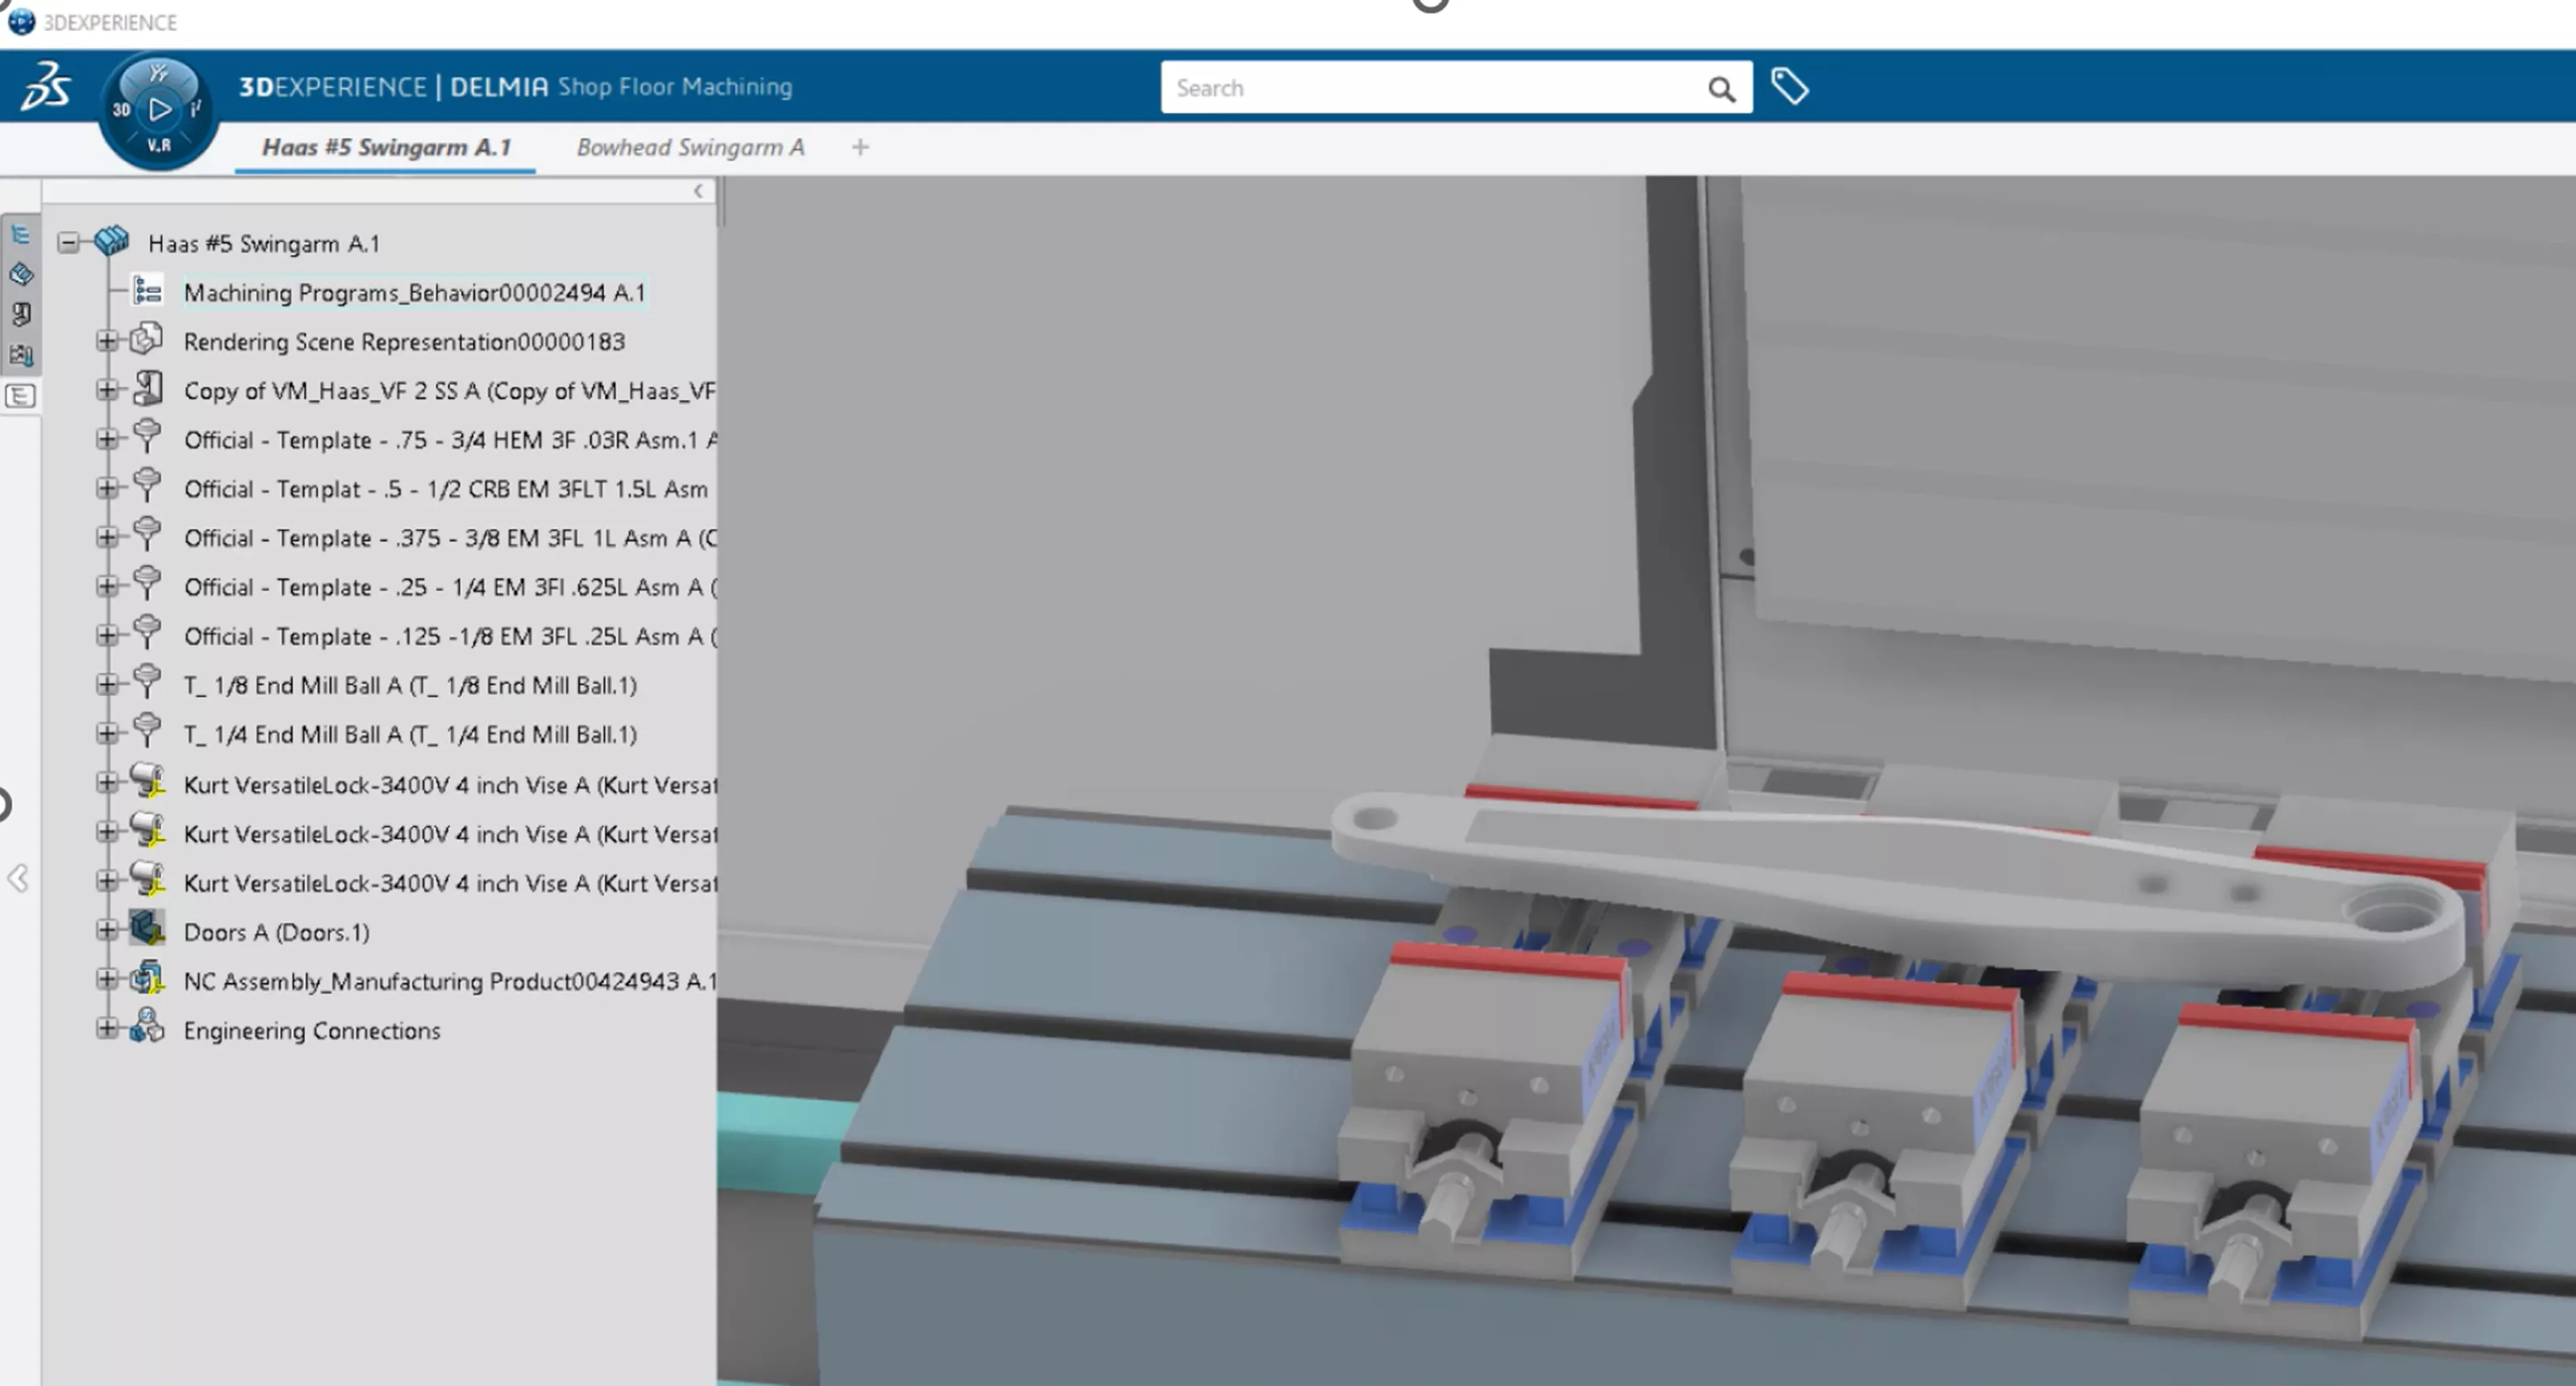Switch to Bowhead Swingarm A tab
Image resolution: width=2576 pixels, height=1386 pixels.
click(x=690, y=147)
